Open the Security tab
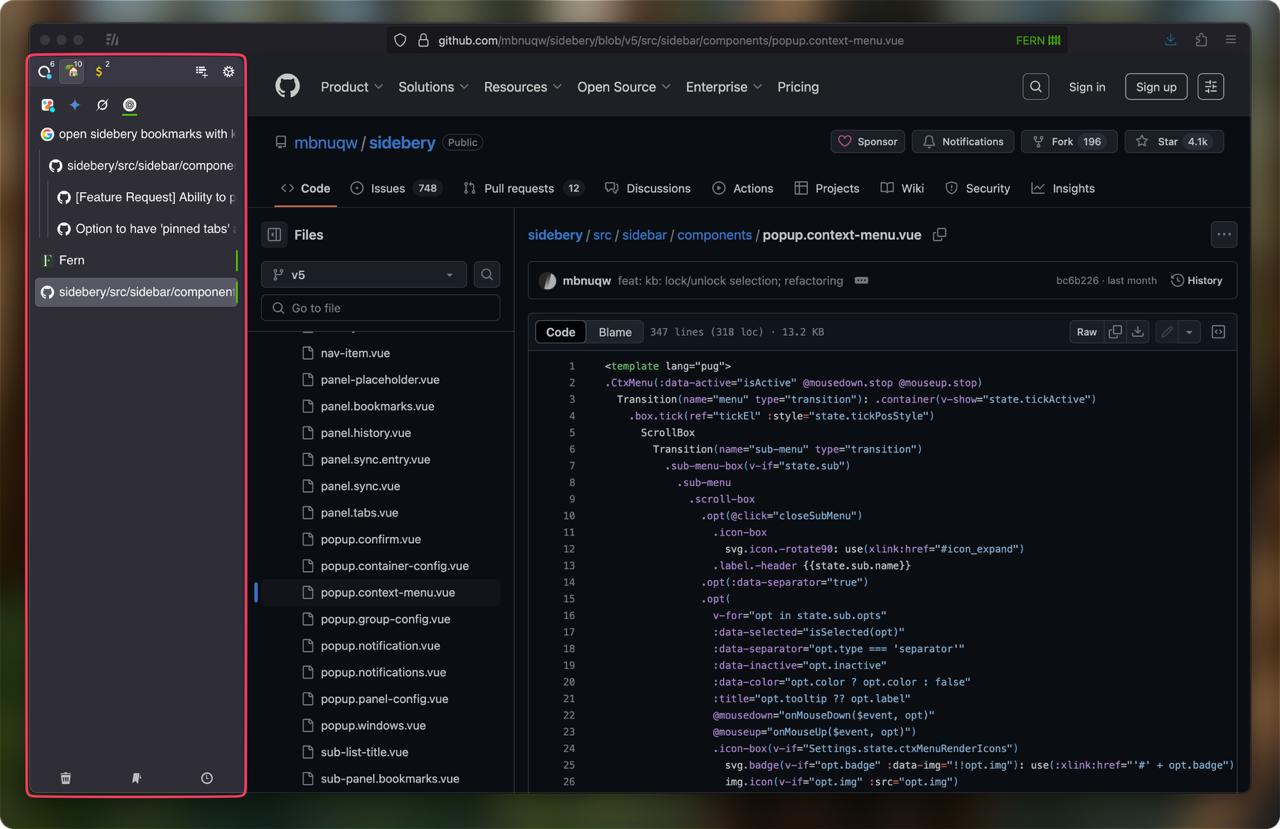 (x=977, y=188)
